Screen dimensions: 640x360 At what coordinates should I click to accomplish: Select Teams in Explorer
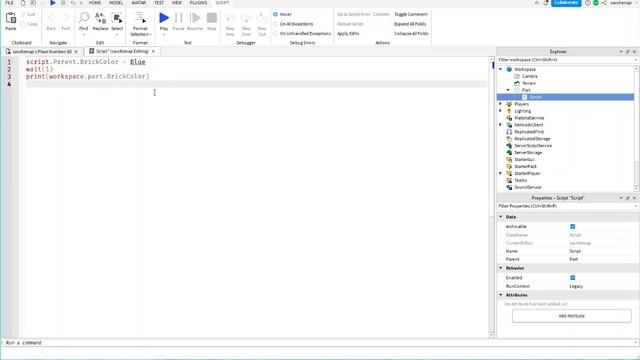pyautogui.click(x=520, y=180)
